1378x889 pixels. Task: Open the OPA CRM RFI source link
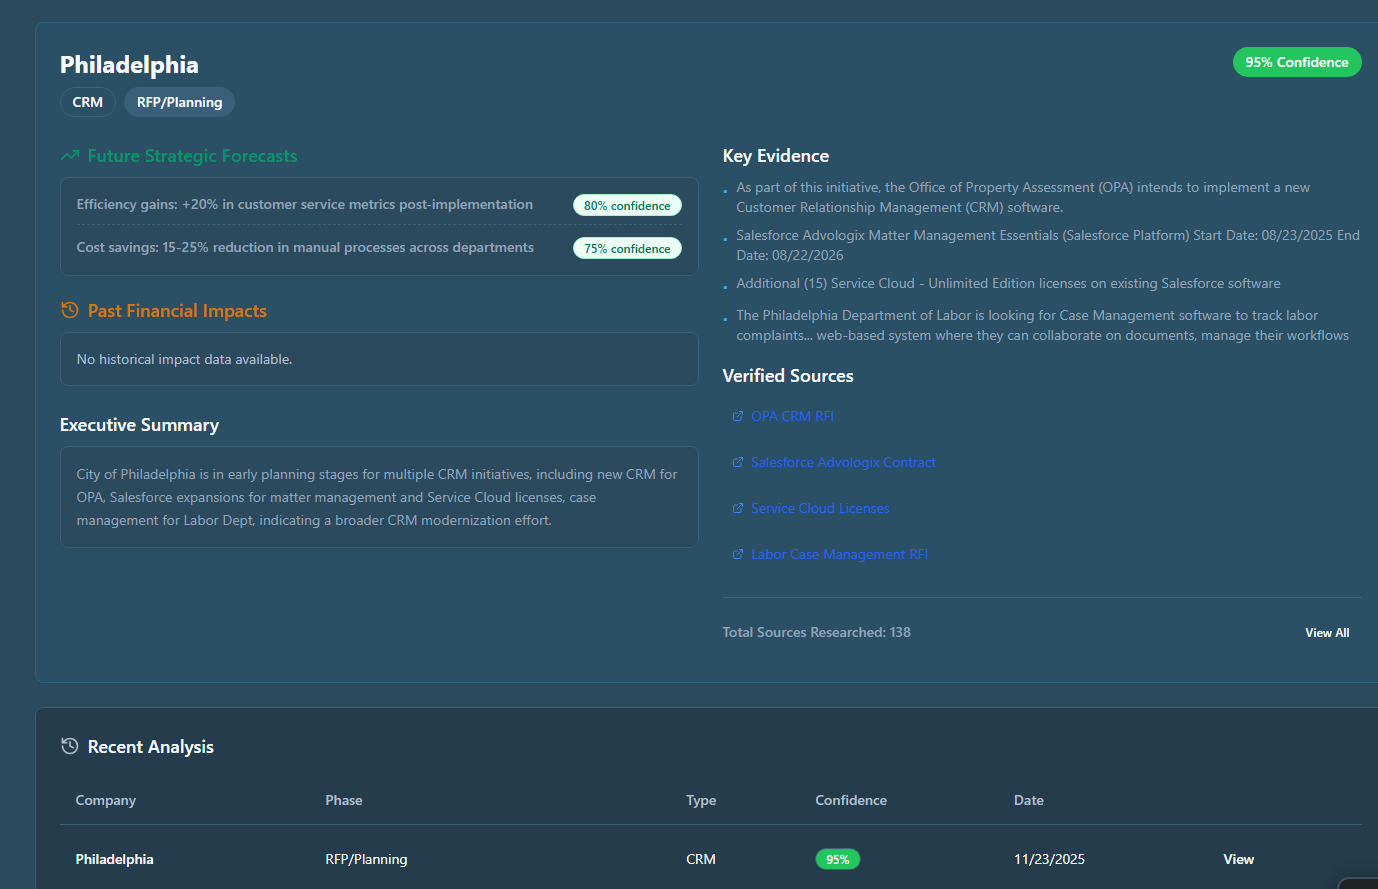point(792,417)
